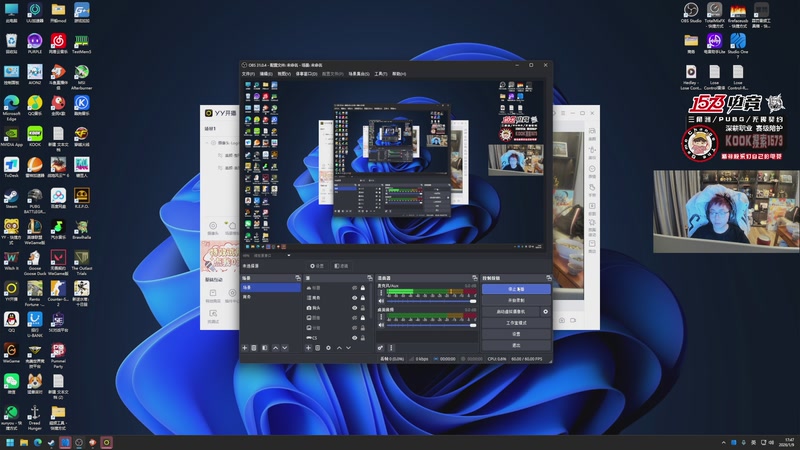Unlock the topmost source in the Sources list
800x450 pixels.
click(363, 288)
